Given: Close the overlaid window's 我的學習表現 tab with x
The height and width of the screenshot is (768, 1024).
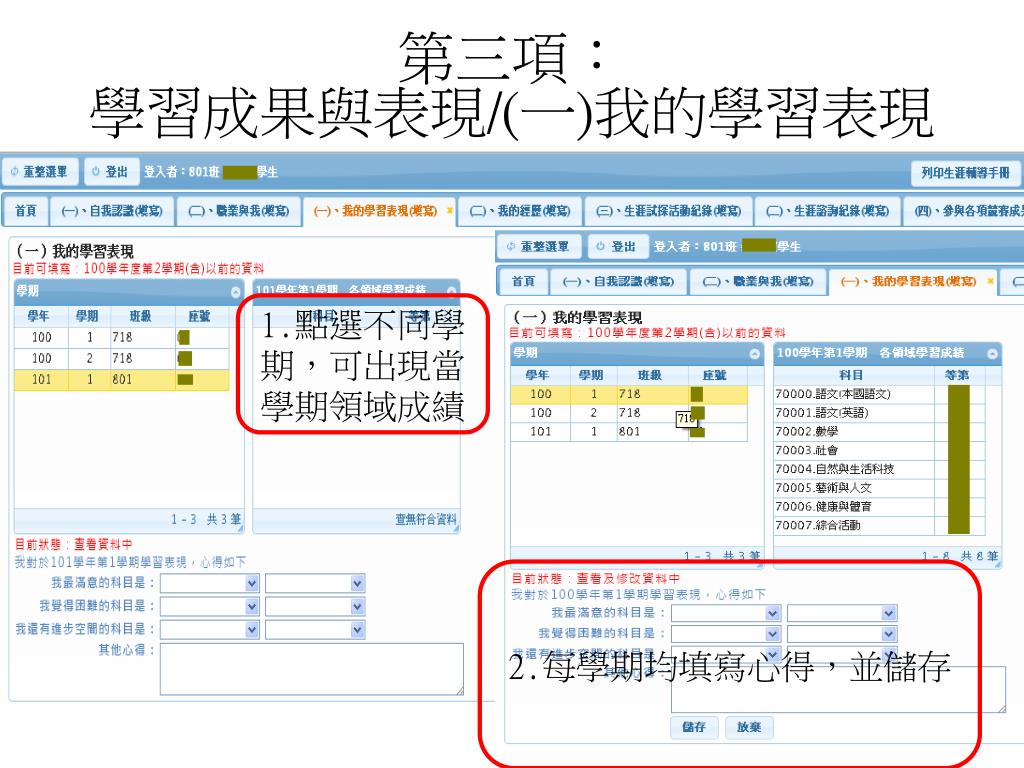Looking at the screenshot, I should tap(990, 281).
